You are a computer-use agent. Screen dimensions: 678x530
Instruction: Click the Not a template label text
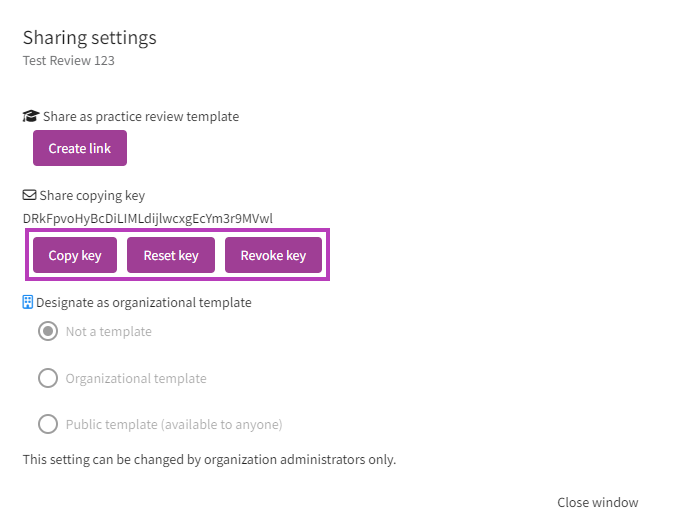108,331
